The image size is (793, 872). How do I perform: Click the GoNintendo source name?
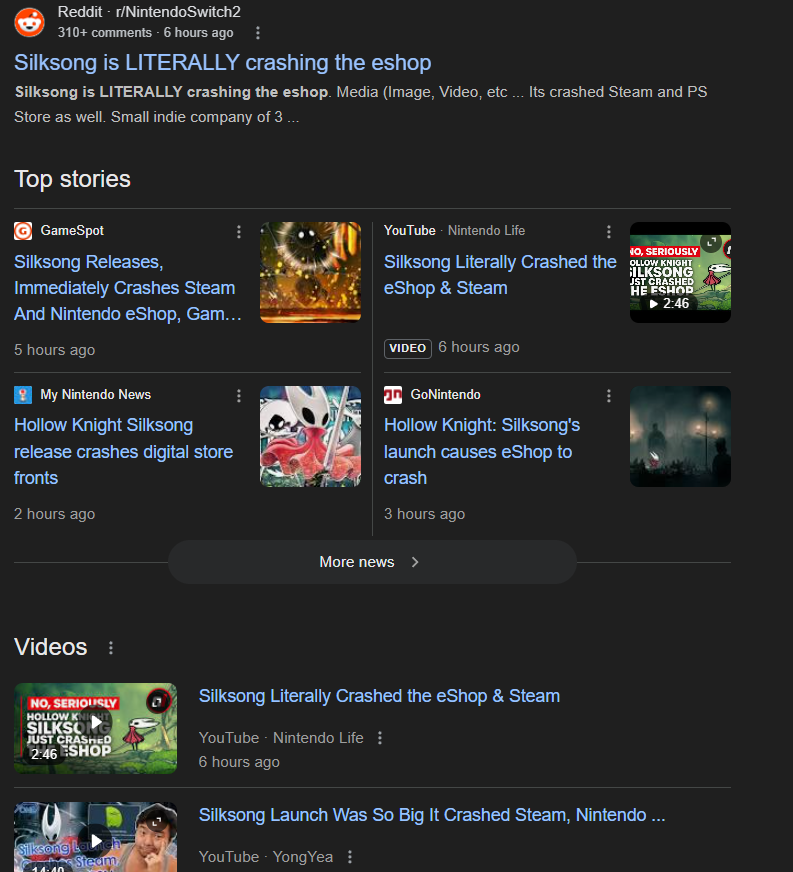tap(445, 394)
